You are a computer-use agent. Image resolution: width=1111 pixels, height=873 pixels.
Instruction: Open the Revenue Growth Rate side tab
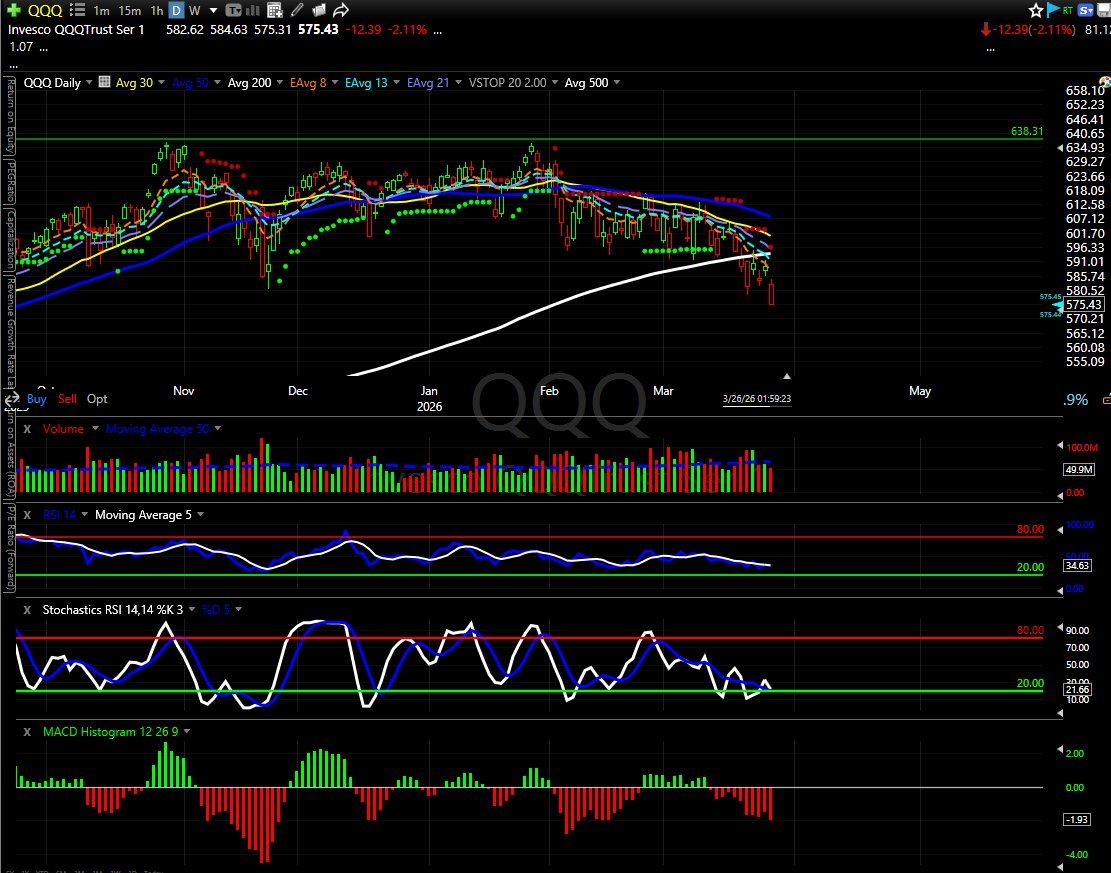tap(10, 330)
